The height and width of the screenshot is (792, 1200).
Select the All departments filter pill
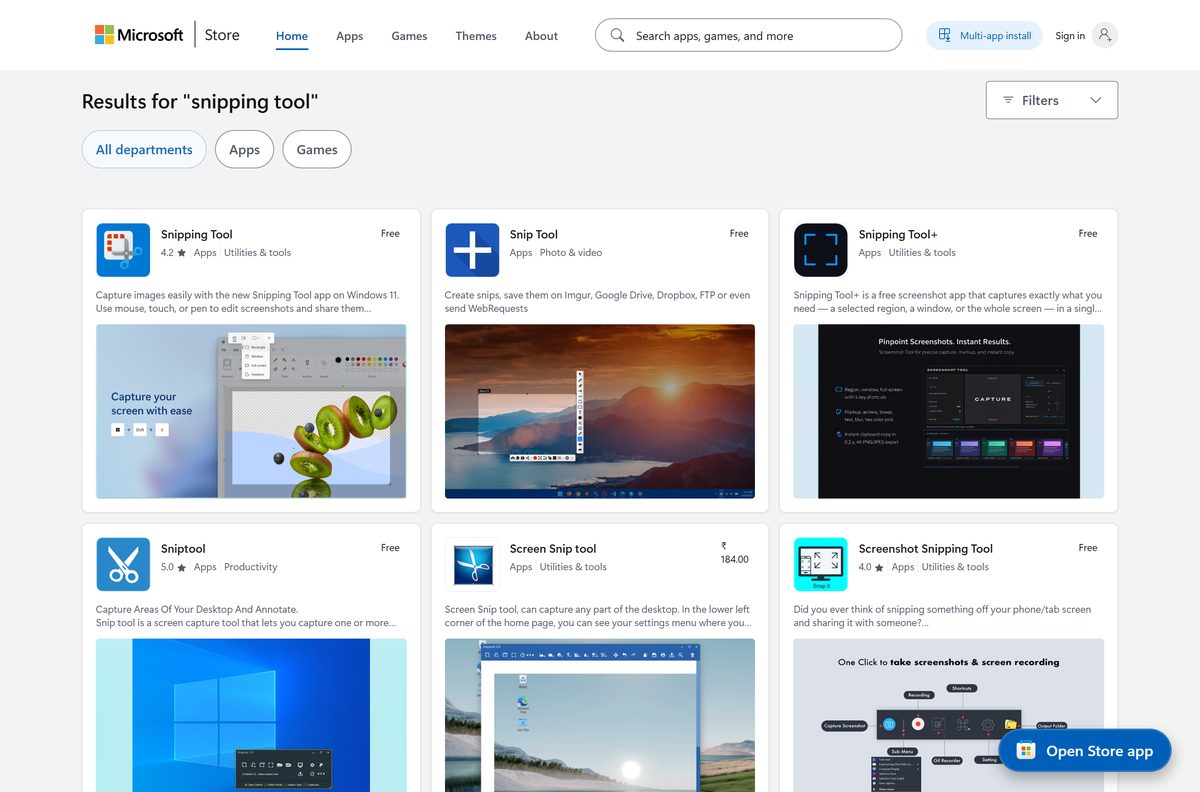[144, 149]
